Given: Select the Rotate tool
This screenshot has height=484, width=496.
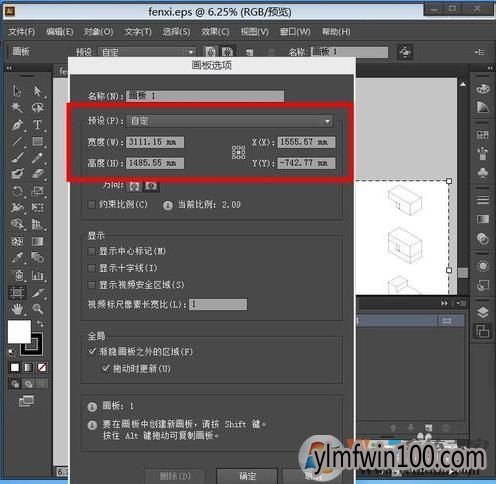Looking at the screenshot, I should [x=17, y=191].
